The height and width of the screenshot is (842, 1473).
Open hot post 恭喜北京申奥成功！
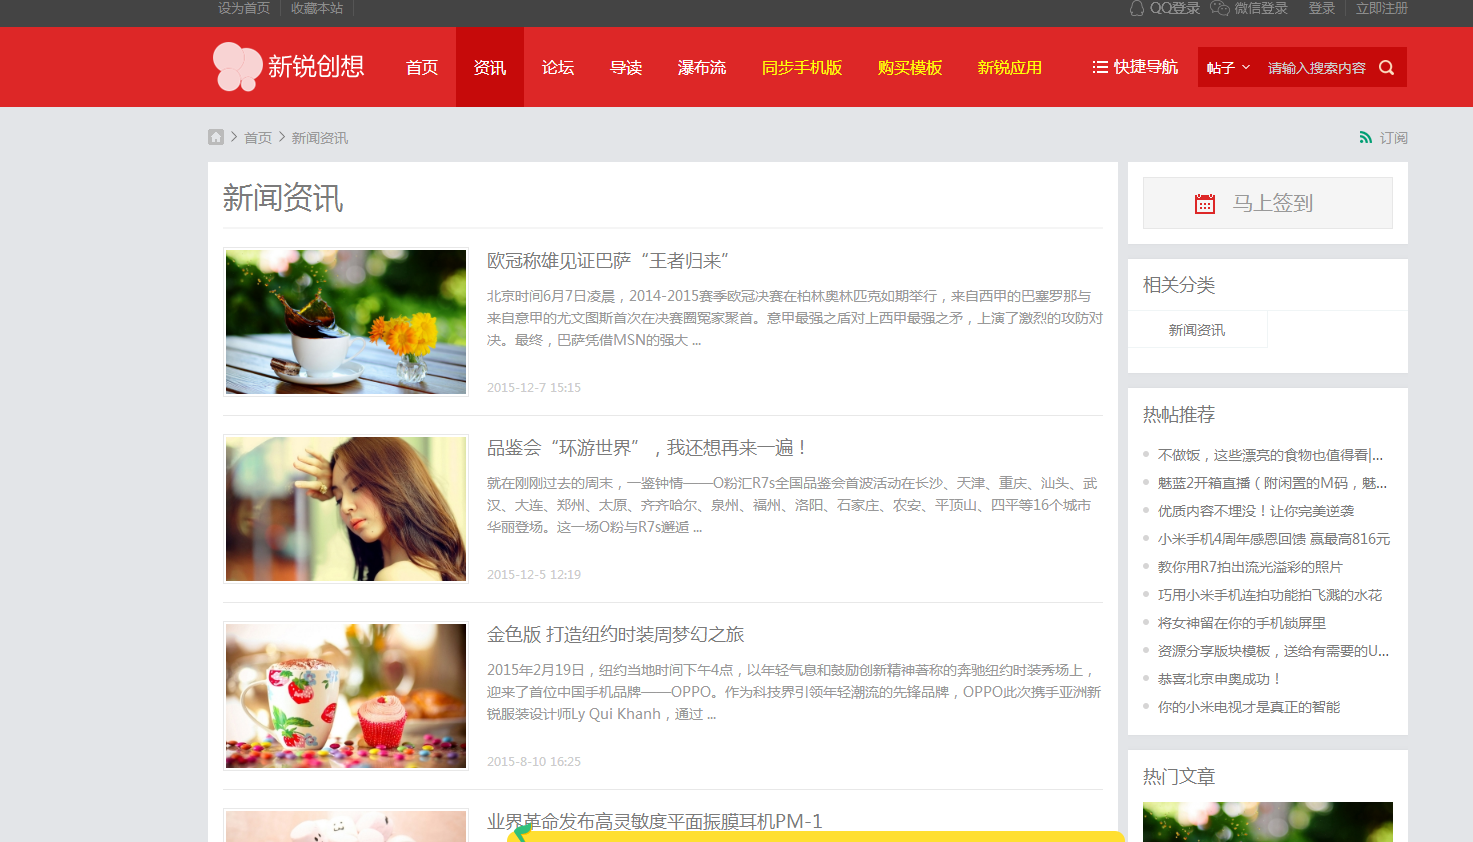1220,679
